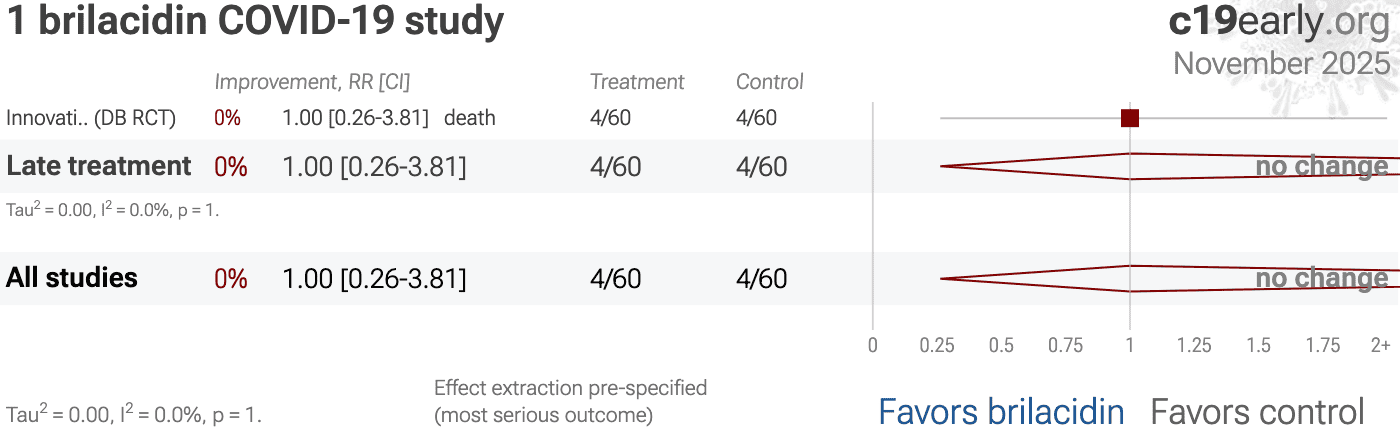Click the Treatment column header
This screenshot has height=429, width=1400.
[637, 82]
